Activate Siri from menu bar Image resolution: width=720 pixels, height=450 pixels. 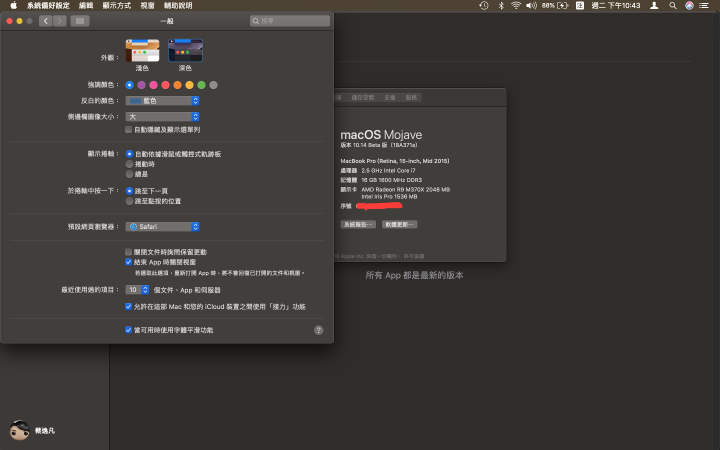[689, 6]
